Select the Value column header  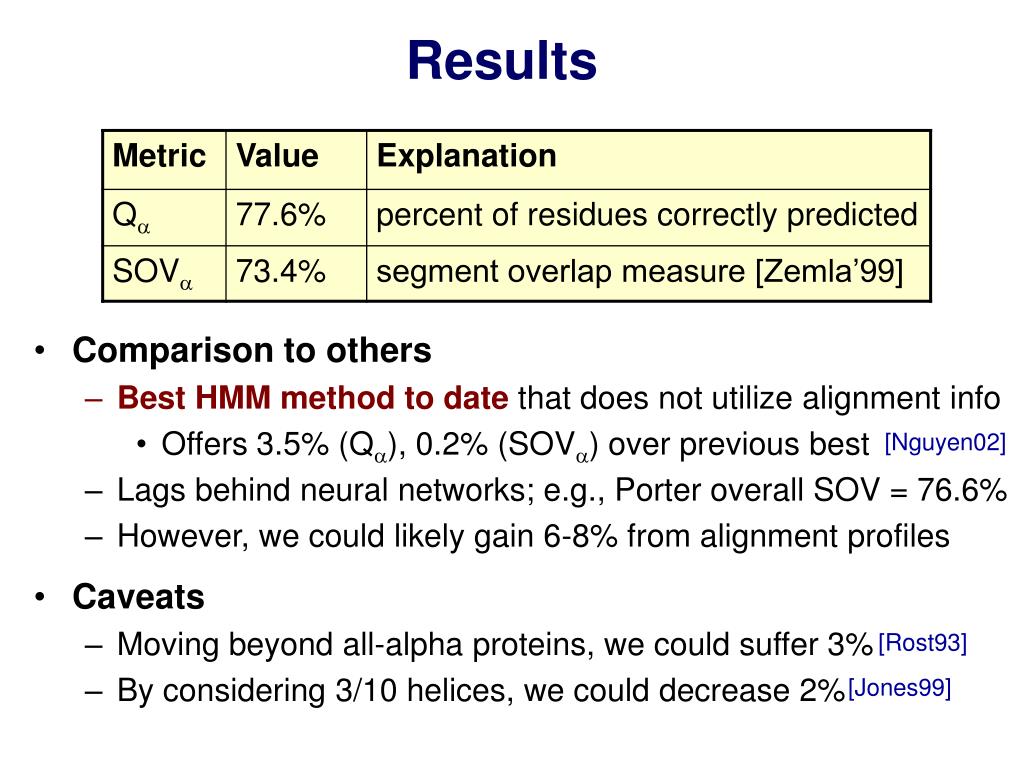pos(296,160)
